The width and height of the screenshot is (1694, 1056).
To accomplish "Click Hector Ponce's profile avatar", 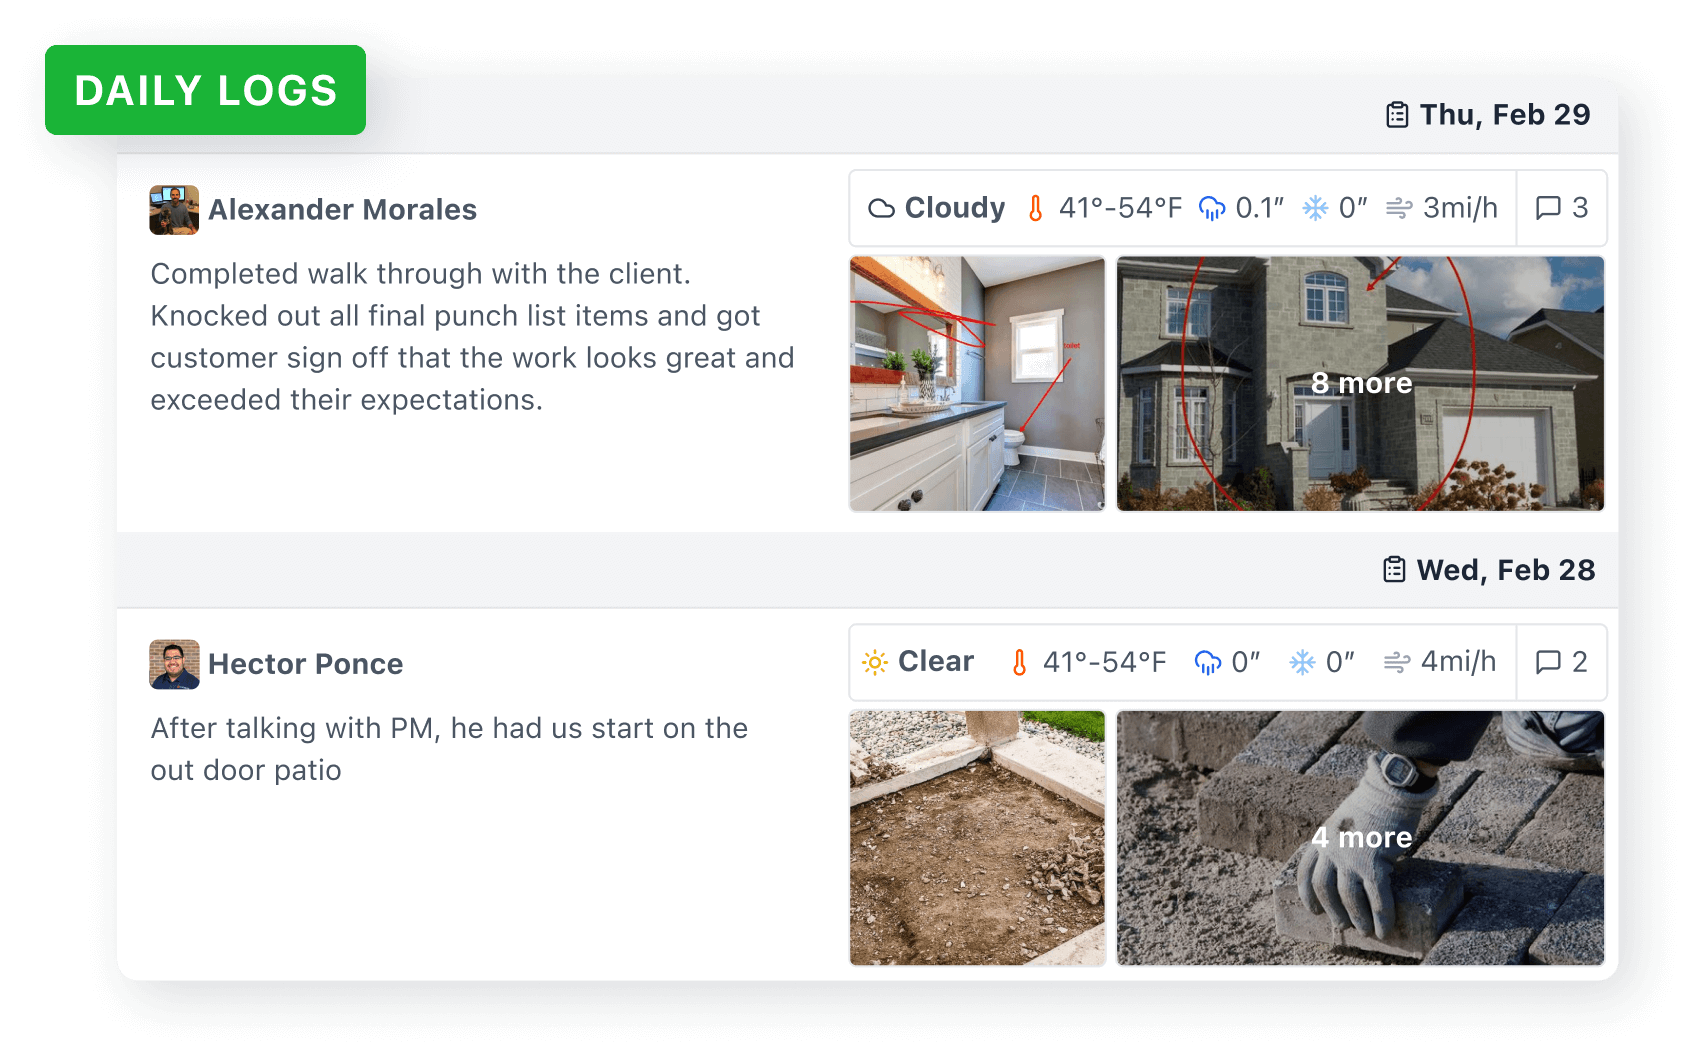I will point(174,664).
